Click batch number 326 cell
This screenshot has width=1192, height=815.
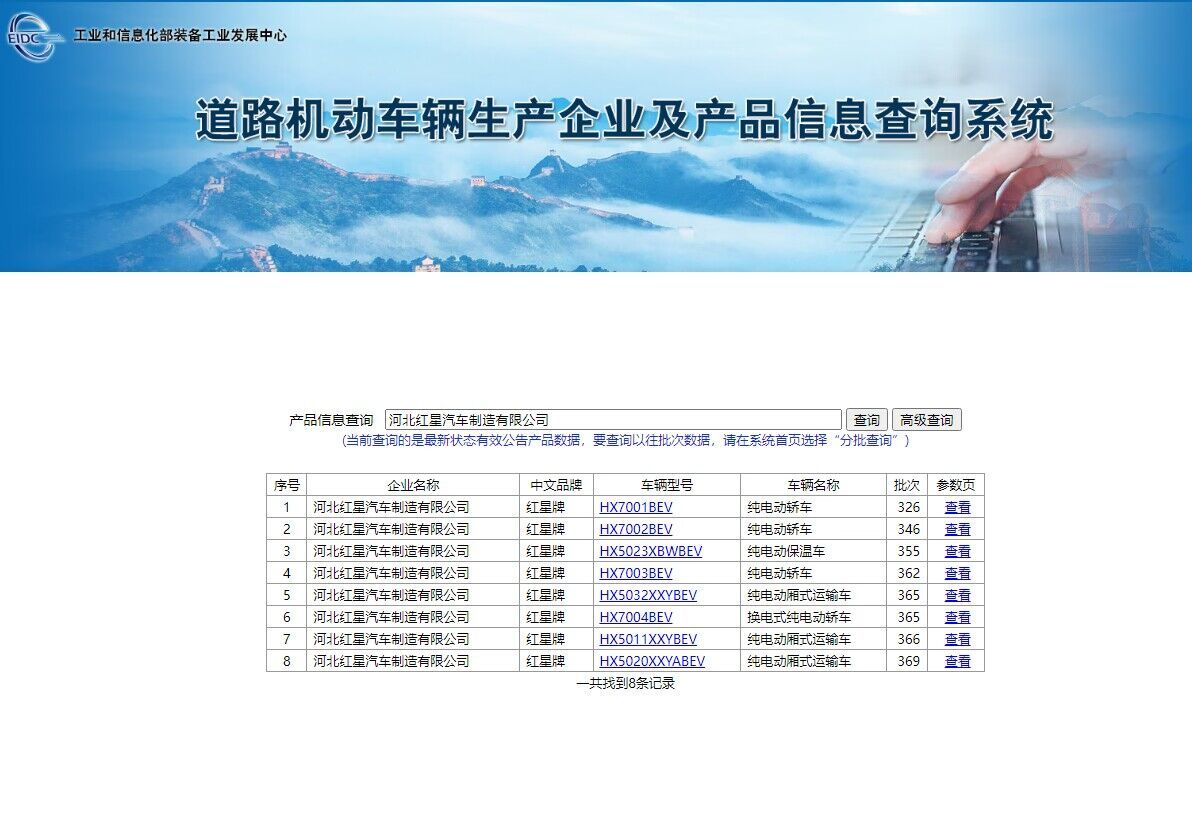[908, 507]
